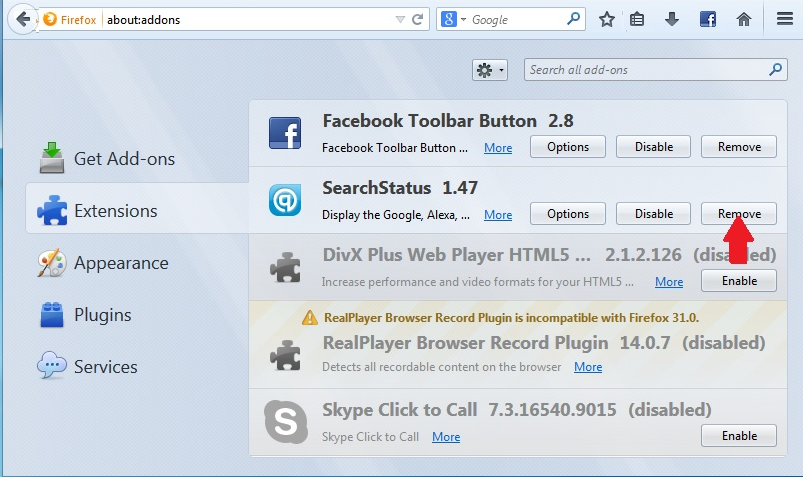The width and height of the screenshot is (803, 477).
Task: Open the Downloads arrow icon
Action: [672, 19]
